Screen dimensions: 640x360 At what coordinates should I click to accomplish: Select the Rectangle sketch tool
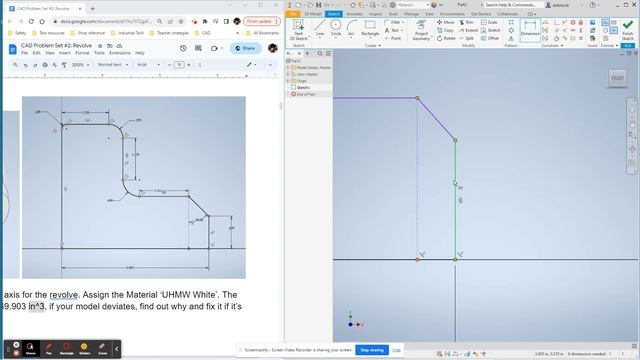coord(370,28)
